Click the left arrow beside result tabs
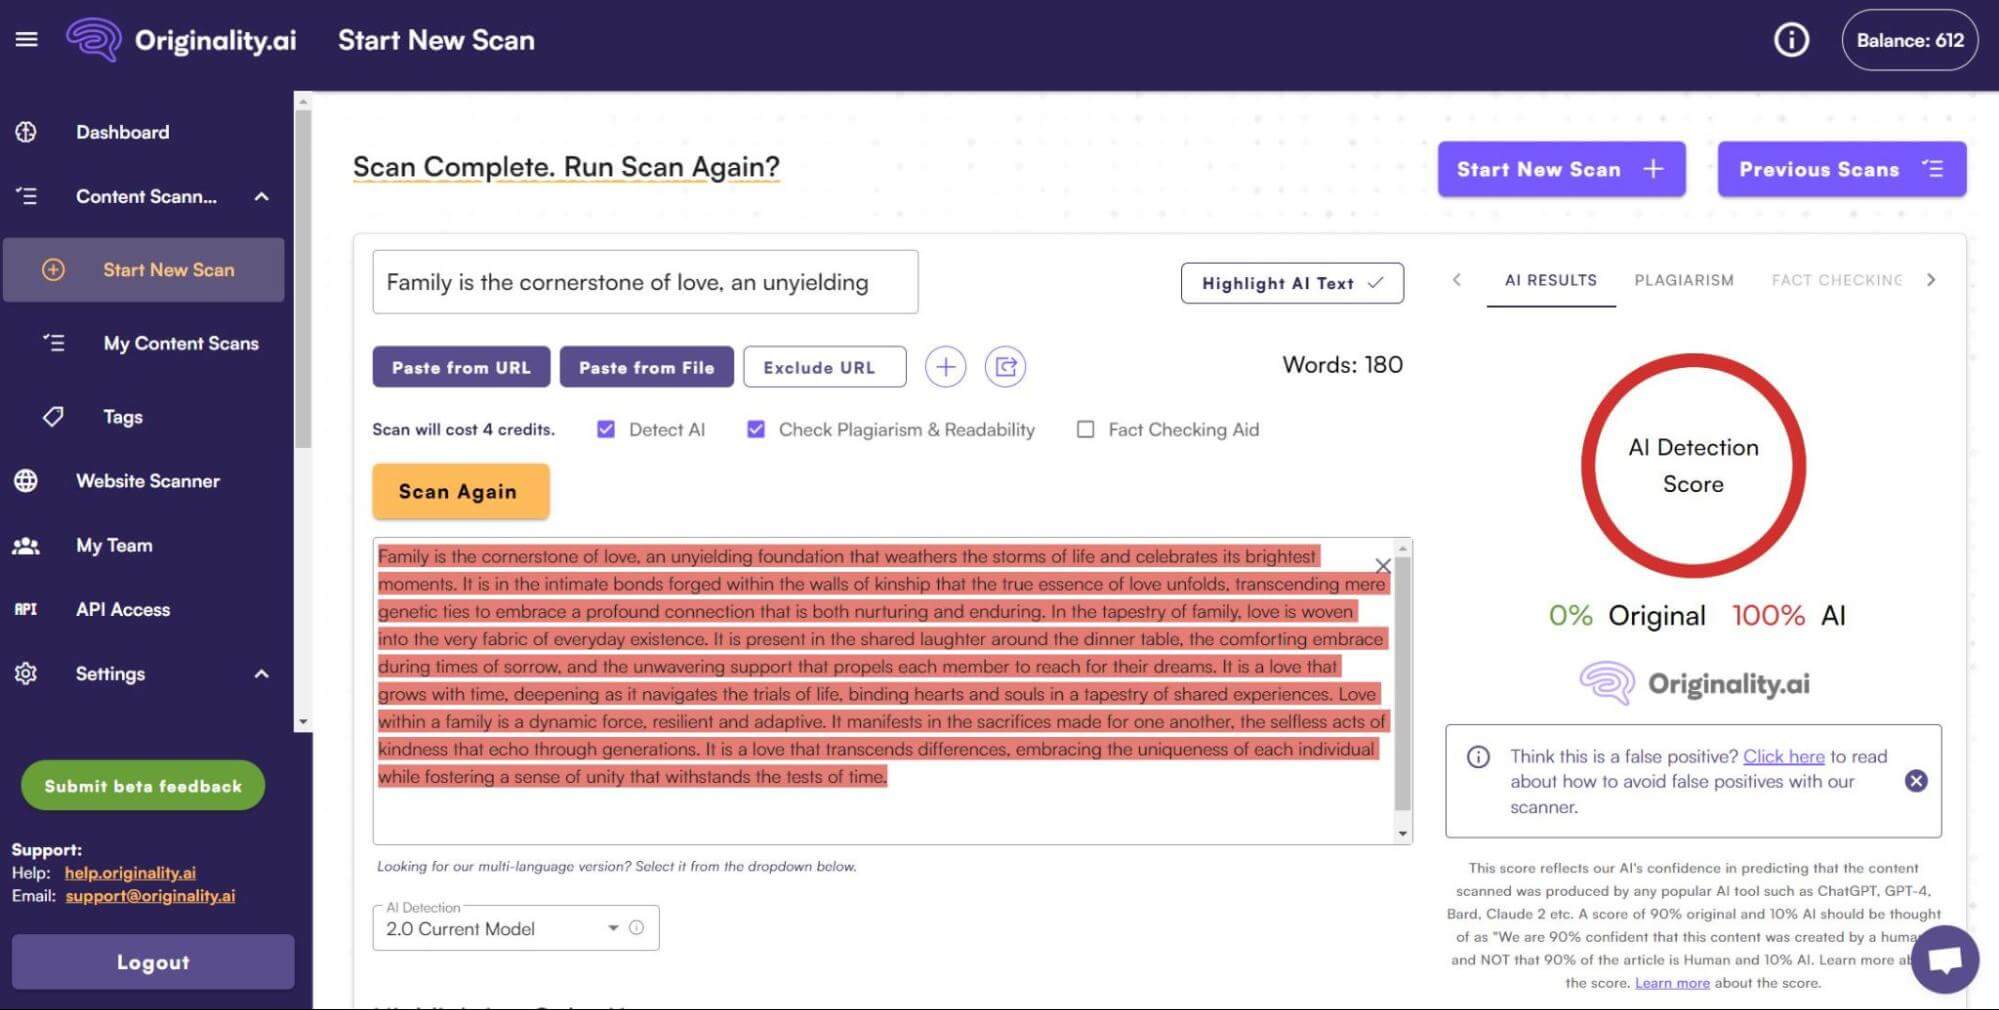Viewport: 1999px width, 1010px height. (x=1457, y=280)
